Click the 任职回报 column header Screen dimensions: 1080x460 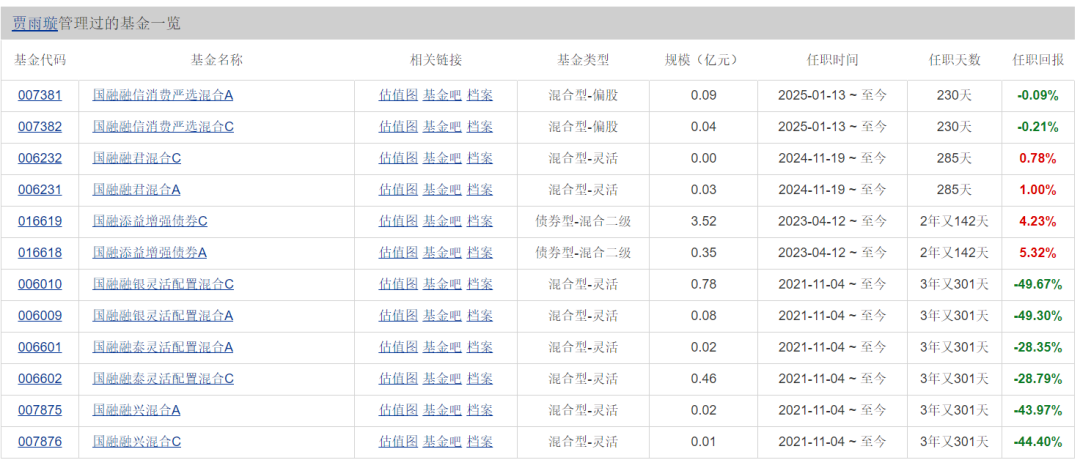click(x=1037, y=60)
